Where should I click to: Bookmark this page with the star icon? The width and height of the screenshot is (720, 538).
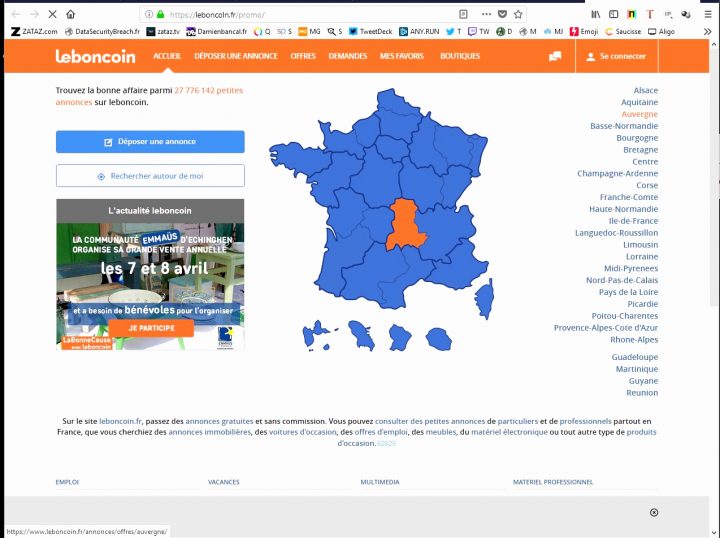pyautogui.click(x=518, y=15)
